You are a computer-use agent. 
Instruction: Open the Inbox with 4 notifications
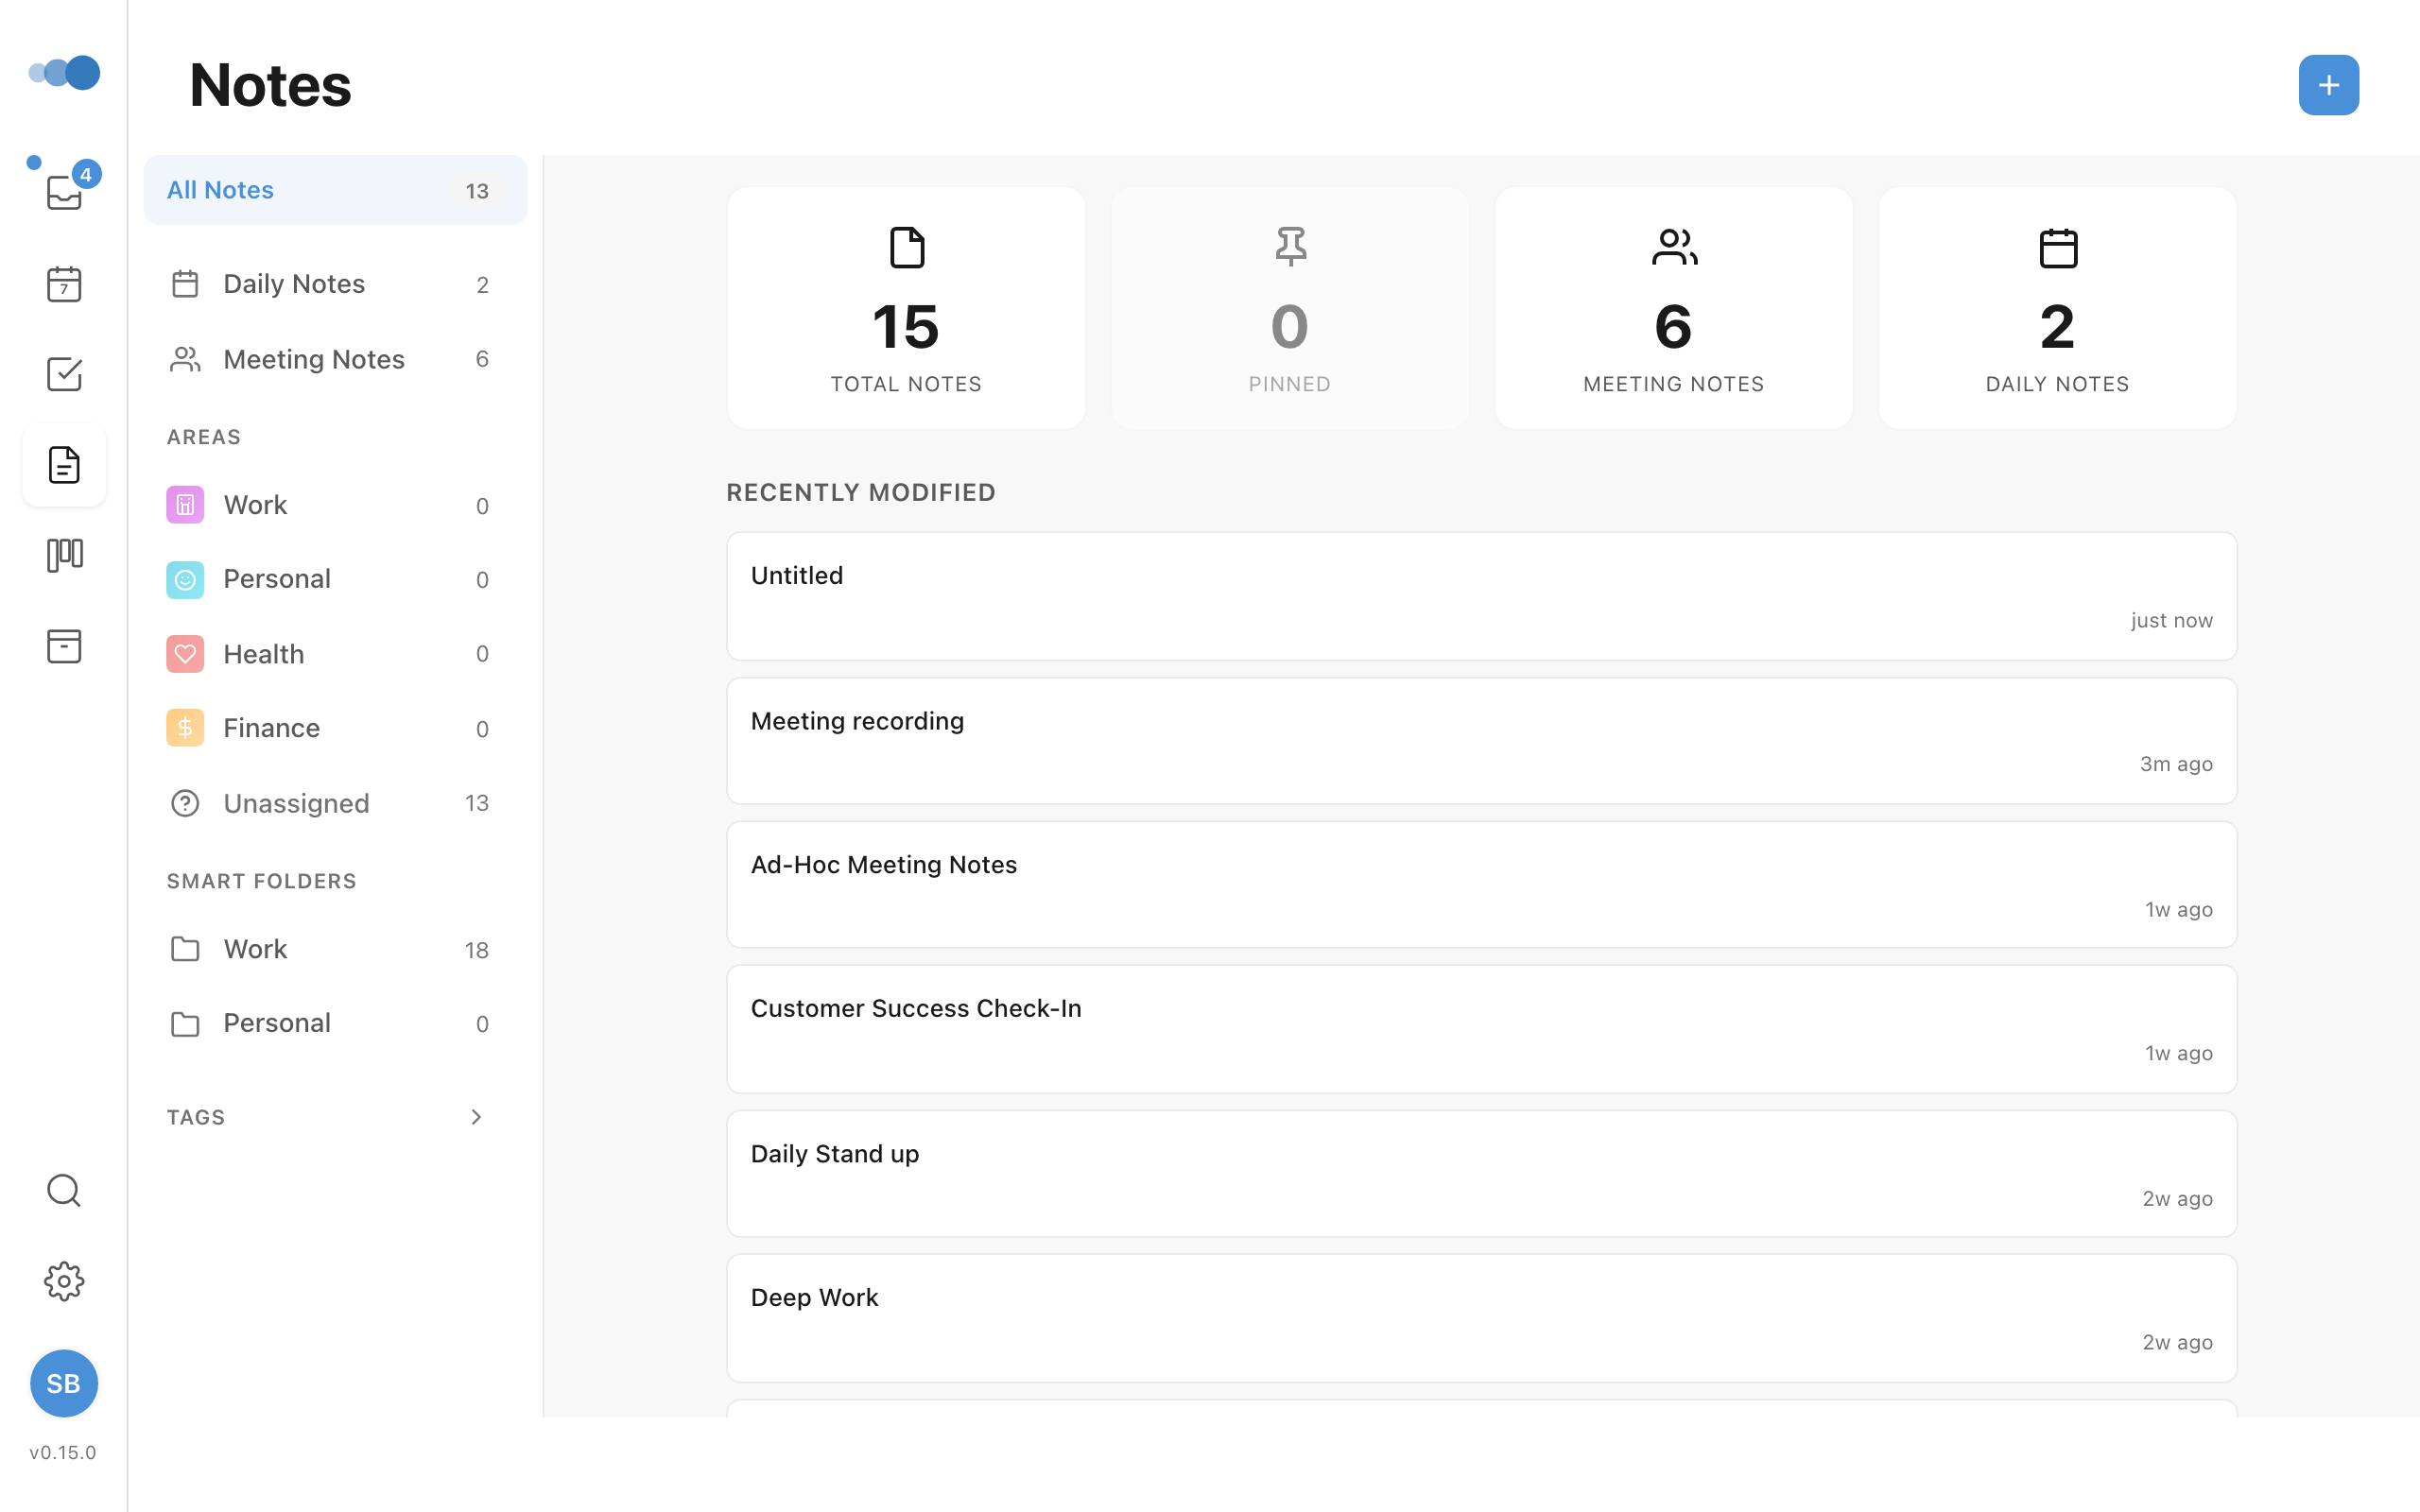[64, 193]
